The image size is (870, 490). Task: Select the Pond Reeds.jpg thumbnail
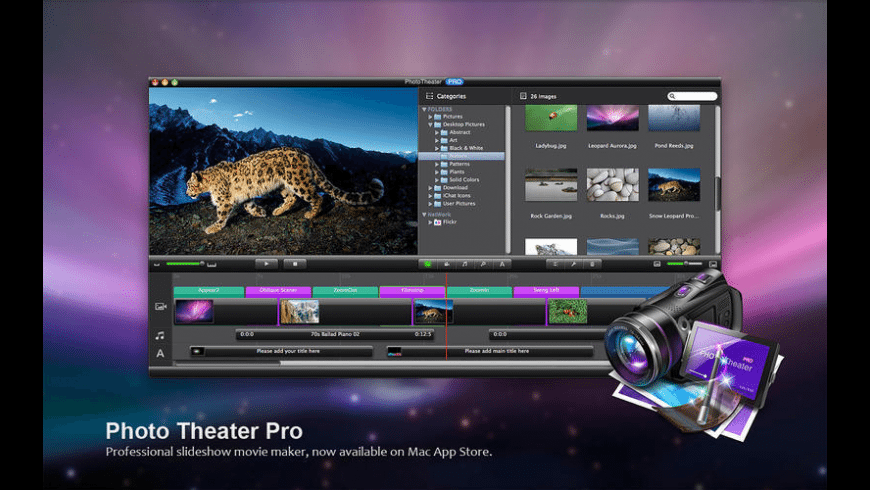coord(674,118)
